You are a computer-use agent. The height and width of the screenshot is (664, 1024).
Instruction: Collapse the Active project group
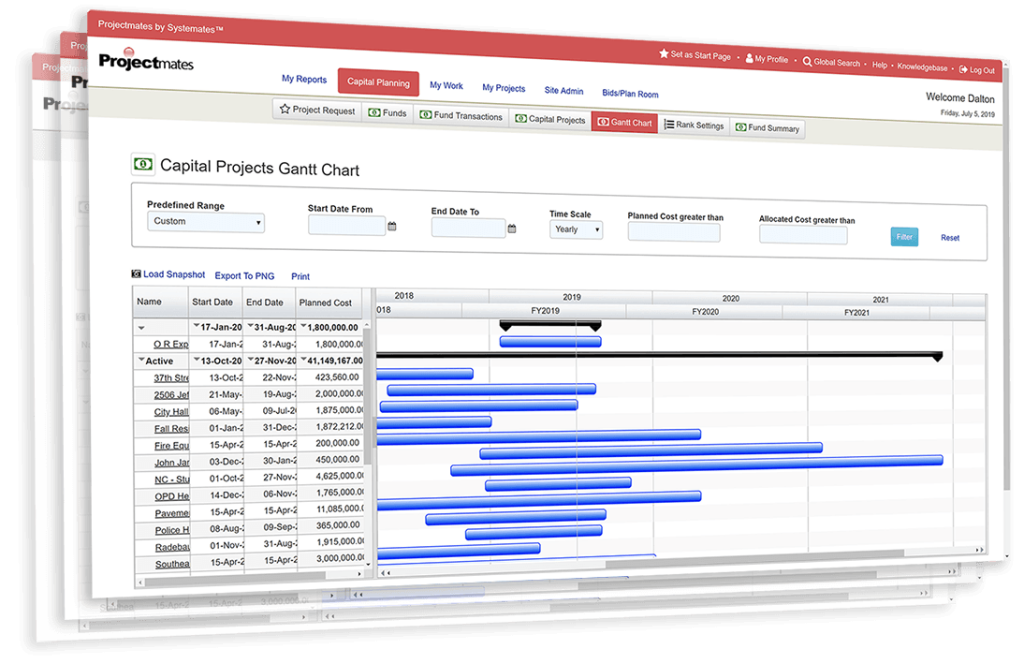141,360
